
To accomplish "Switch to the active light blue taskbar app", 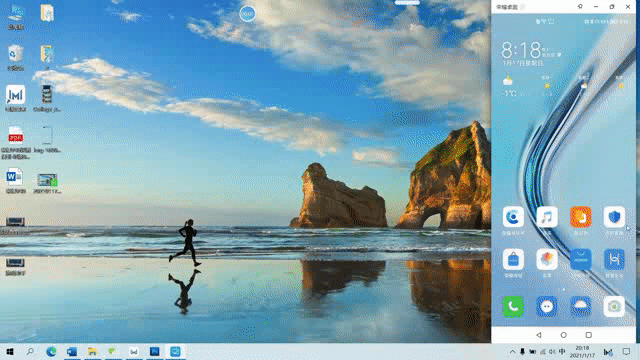I will [x=175, y=351].
